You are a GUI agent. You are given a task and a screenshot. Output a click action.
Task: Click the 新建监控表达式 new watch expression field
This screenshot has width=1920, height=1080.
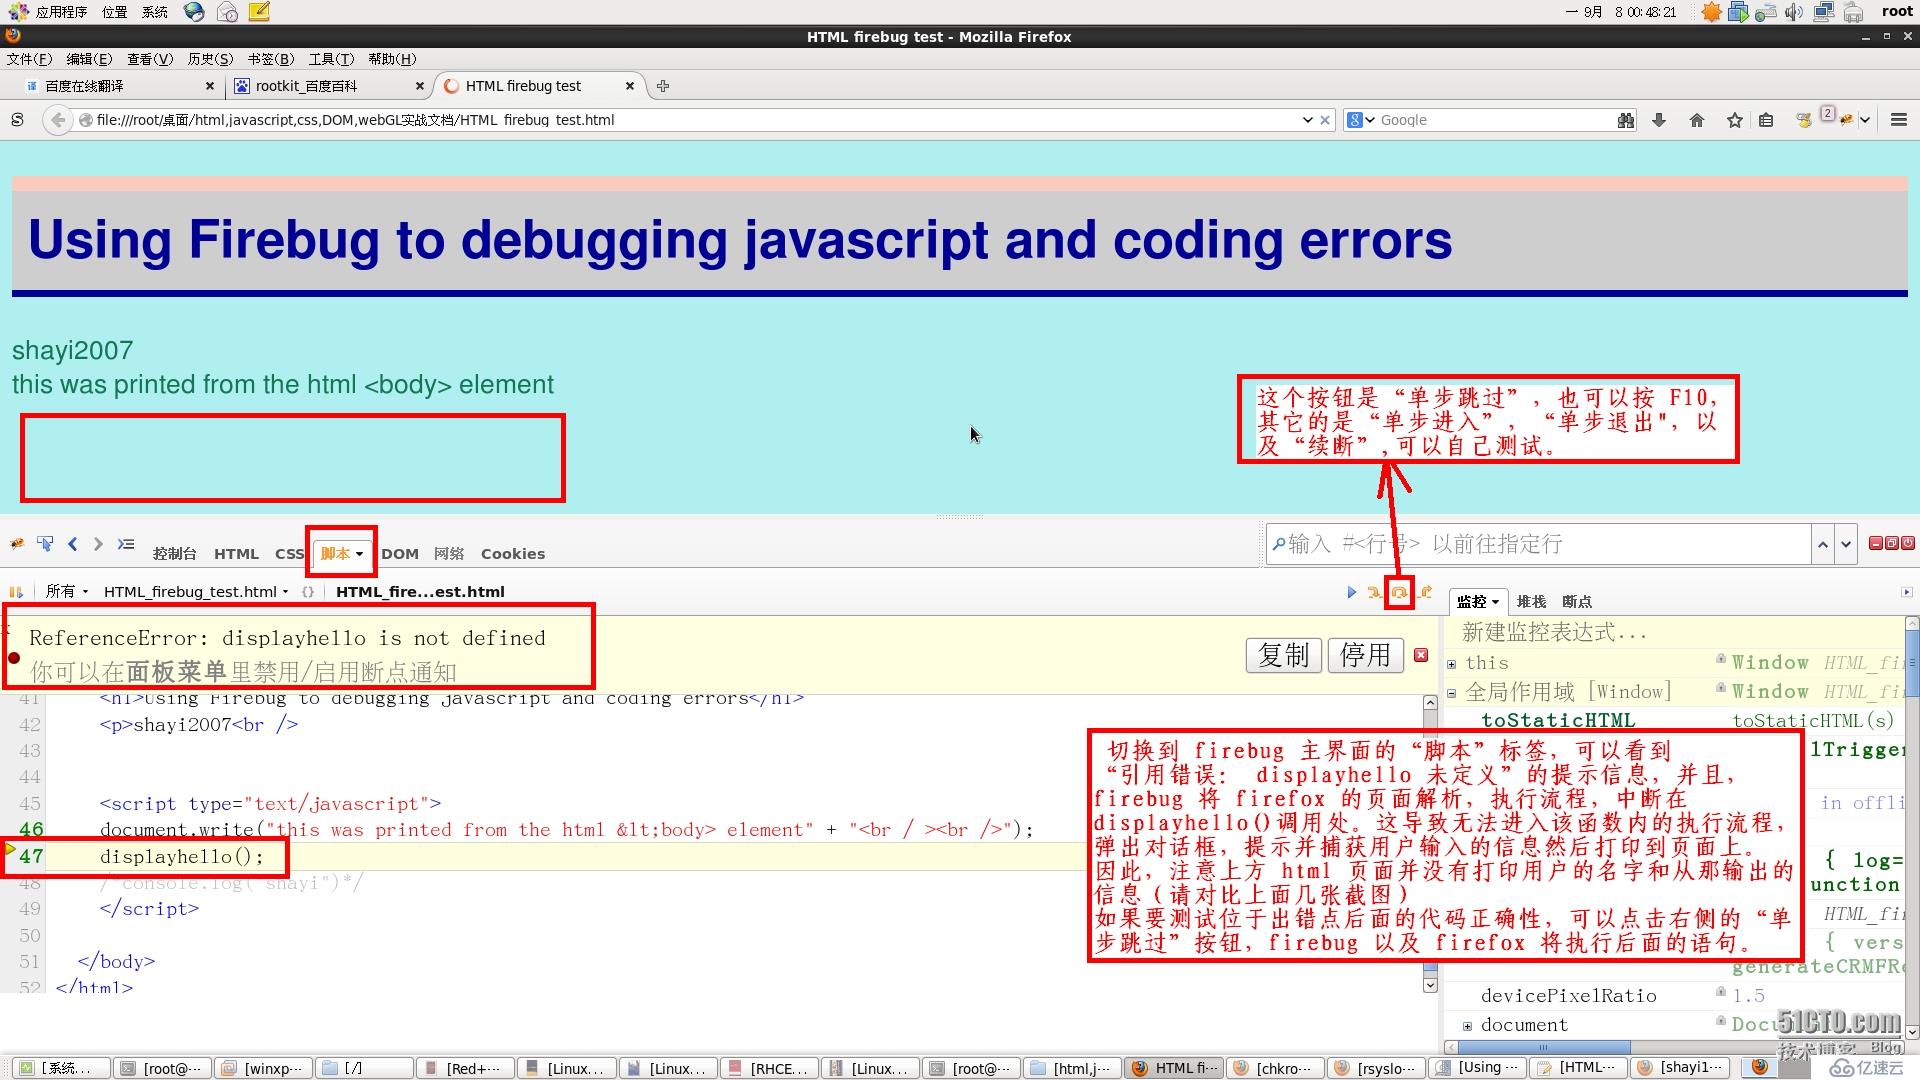(1675, 633)
